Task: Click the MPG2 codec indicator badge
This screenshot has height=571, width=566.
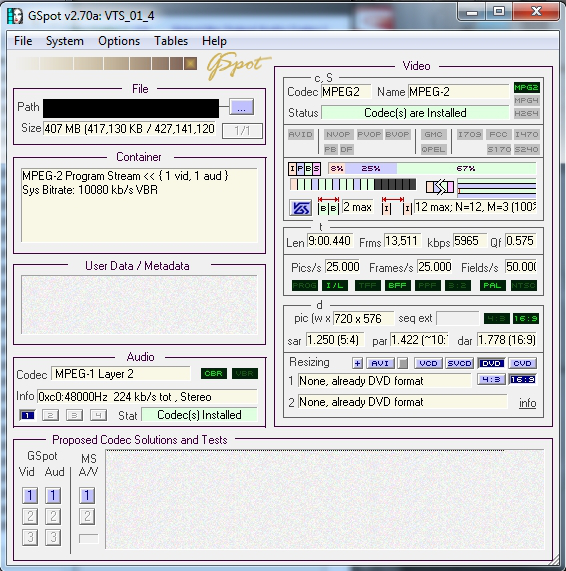Action: pyautogui.click(x=526, y=87)
